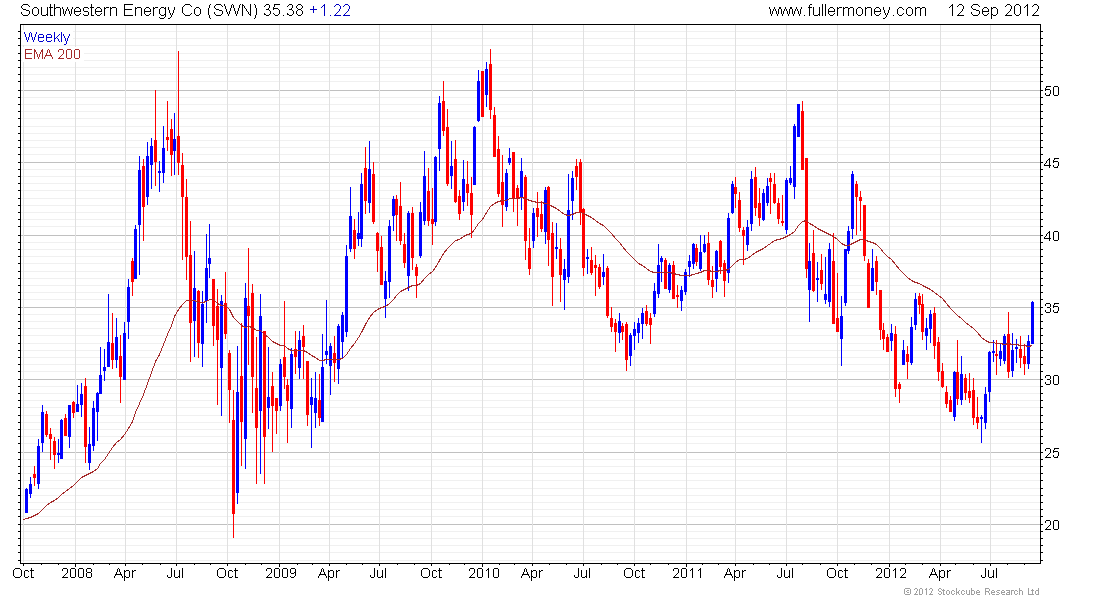Select the 2009 label on time axis
Screen dimensions: 1100x600
tap(281, 574)
